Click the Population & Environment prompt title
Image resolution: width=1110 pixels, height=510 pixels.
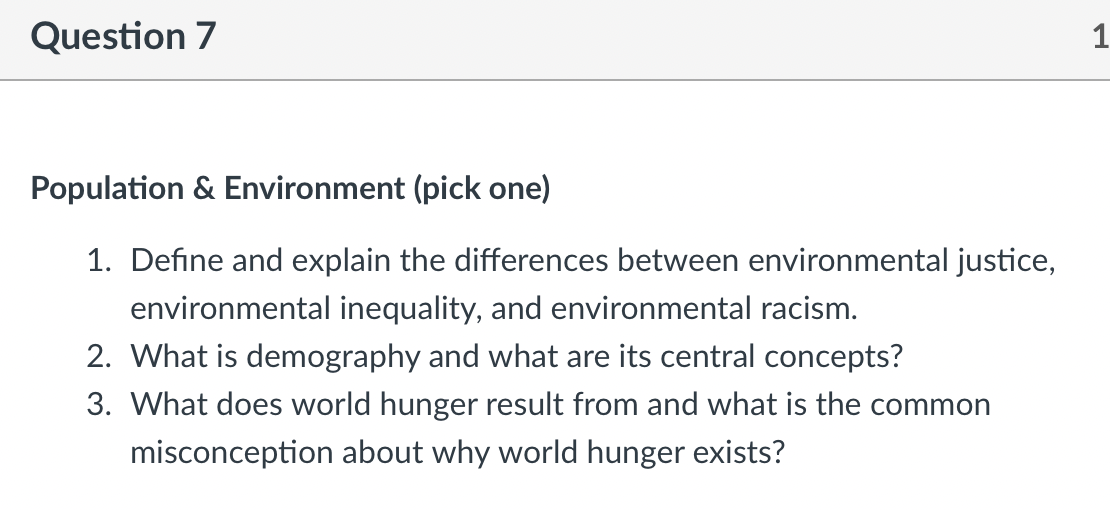pyautogui.click(x=290, y=188)
